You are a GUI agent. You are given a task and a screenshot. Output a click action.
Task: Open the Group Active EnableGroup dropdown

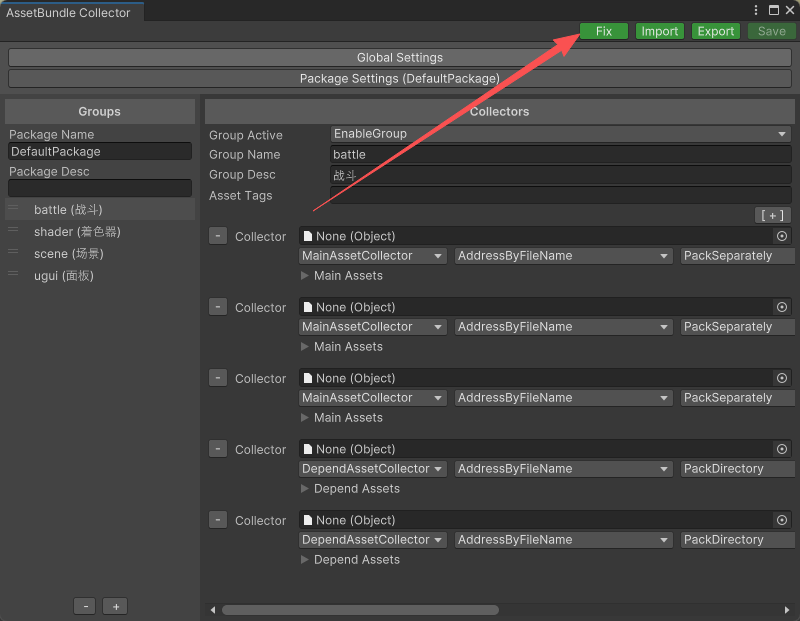pyautogui.click(x=561, y=134)
